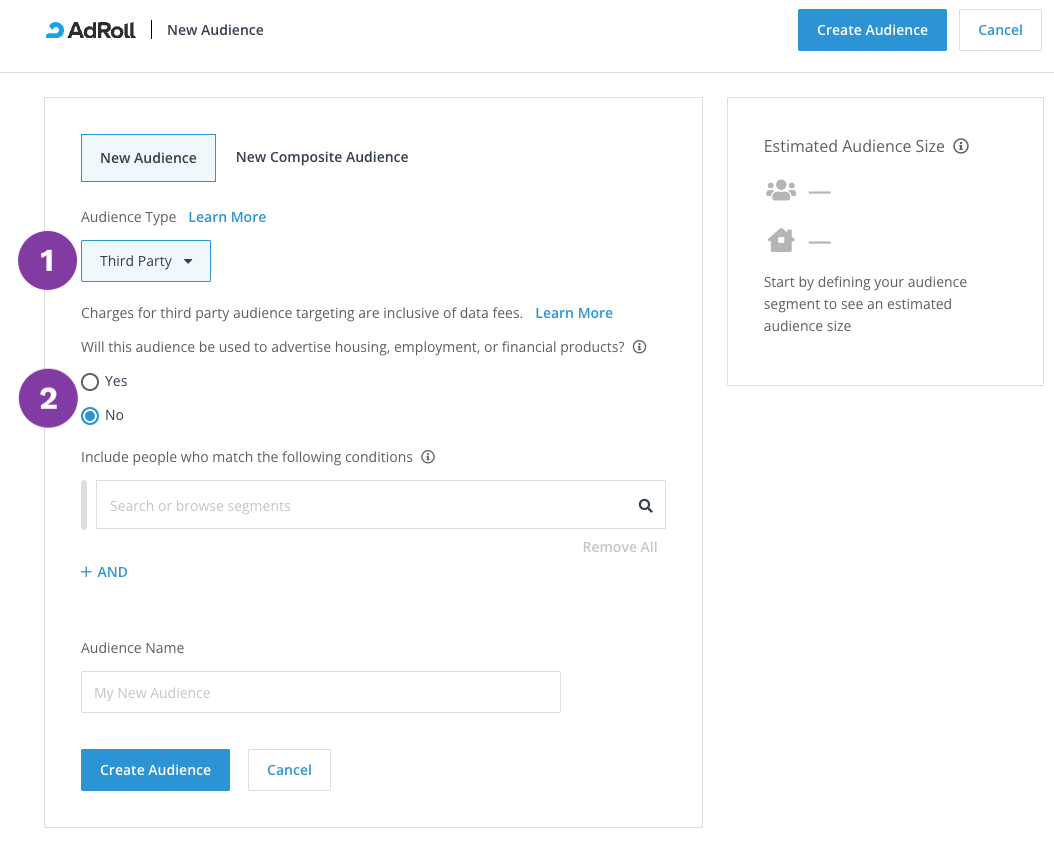Click info icon next to Estimated Audience Size
1054x843 pixels.
[961, 146]
